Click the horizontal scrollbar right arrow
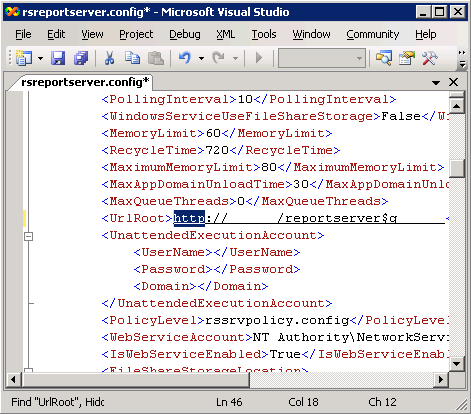 [441, 379]
